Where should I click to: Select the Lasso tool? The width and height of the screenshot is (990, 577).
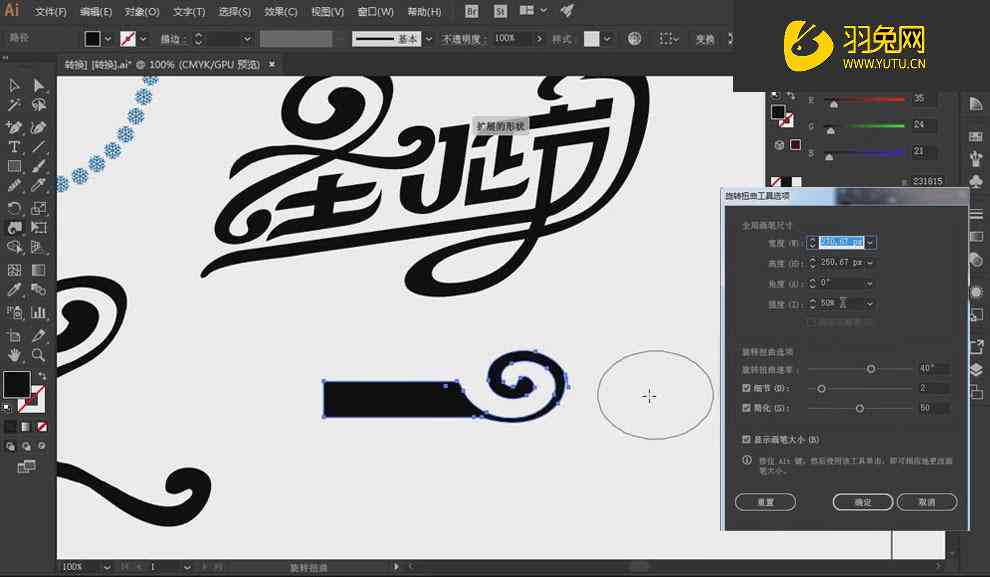pos(39,105)
